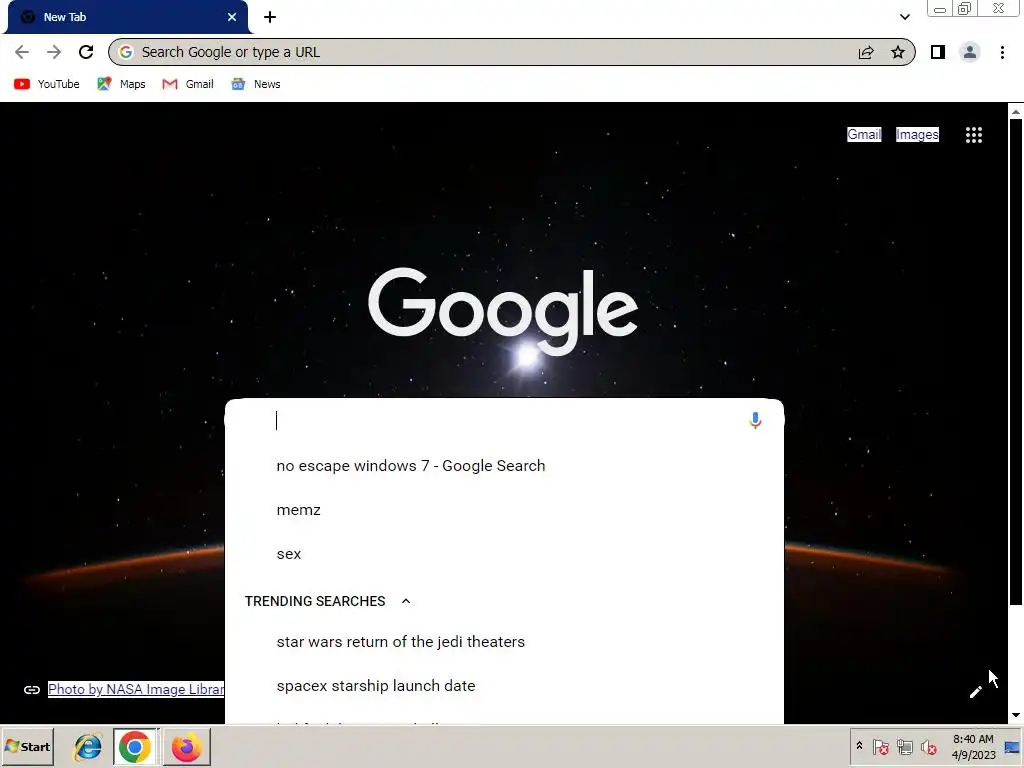Open the side panel icon
Screen dimensions: 1024x768
[x=938, y=52]
